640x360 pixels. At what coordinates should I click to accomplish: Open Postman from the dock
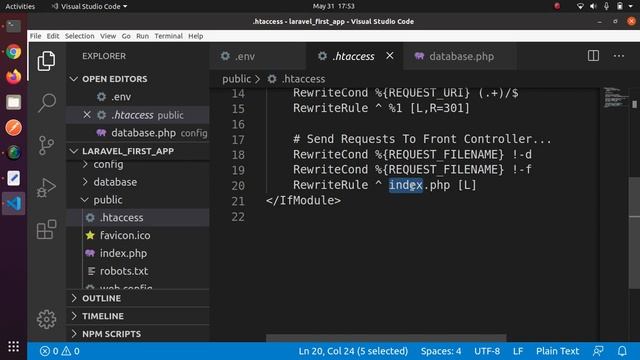coord(13,127)
